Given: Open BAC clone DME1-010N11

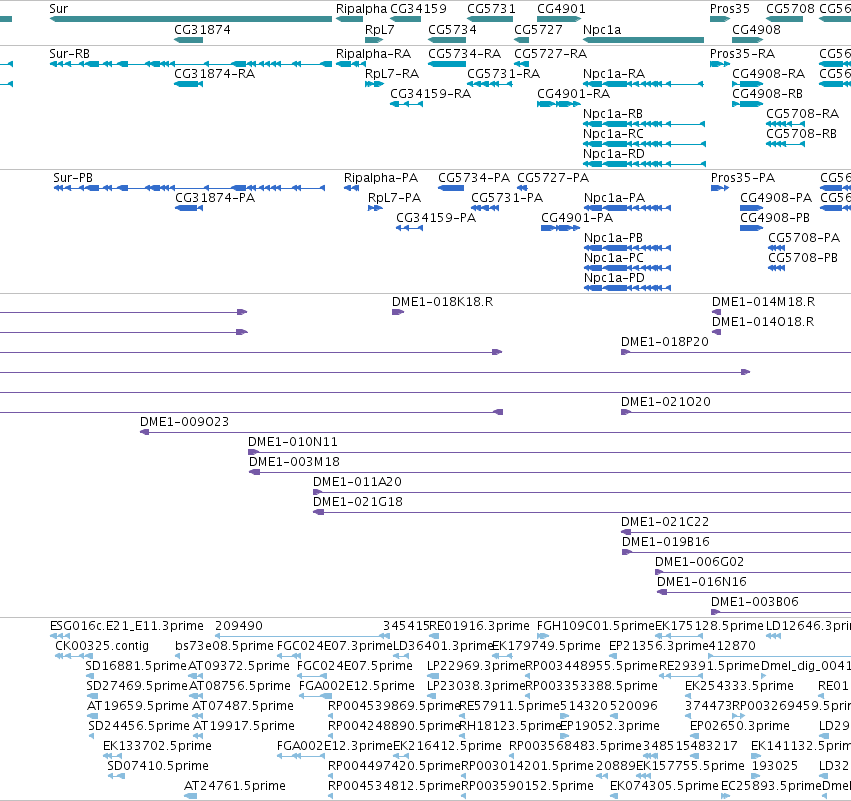Looking at the screenshot, I should pos(549,452).
